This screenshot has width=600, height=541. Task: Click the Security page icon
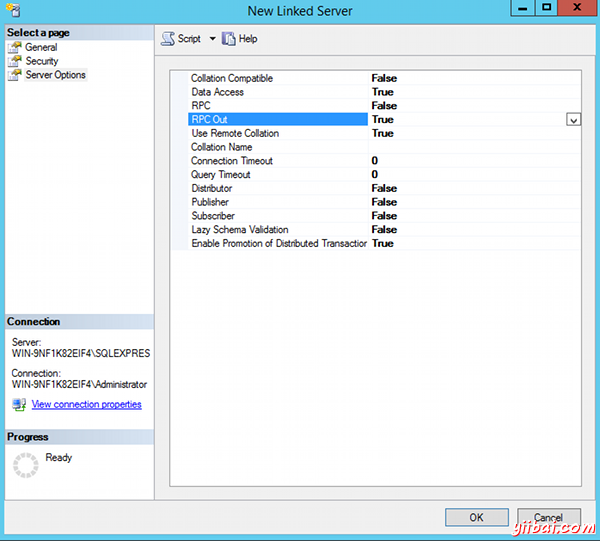click(15, 61)
